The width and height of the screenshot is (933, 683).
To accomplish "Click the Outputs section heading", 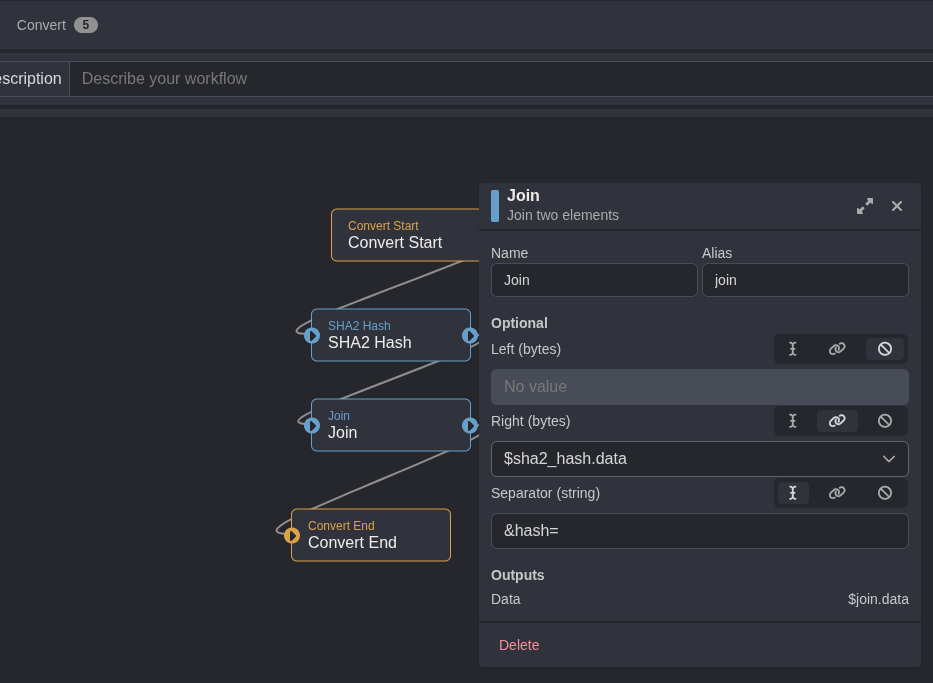I will [518, 575].
